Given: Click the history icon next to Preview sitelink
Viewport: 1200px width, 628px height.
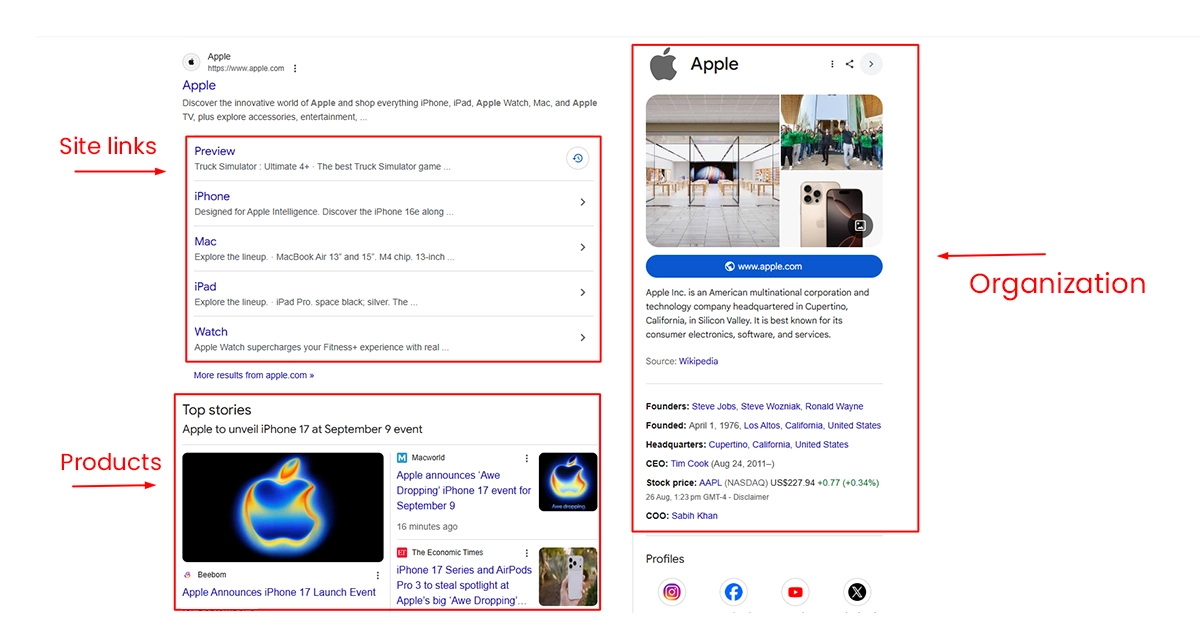Looking at the screenshot, I should point(577,158).
